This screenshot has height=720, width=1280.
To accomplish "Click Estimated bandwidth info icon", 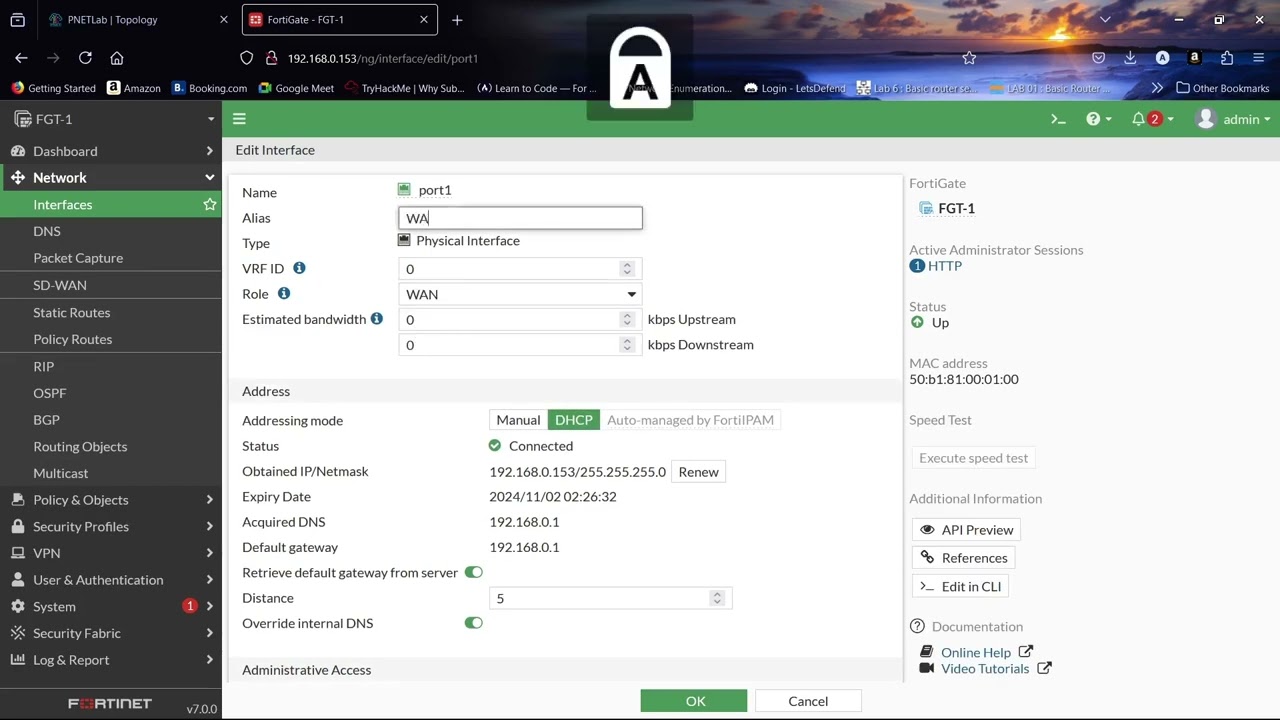I will pyautogui.click(x=377, y=318).
